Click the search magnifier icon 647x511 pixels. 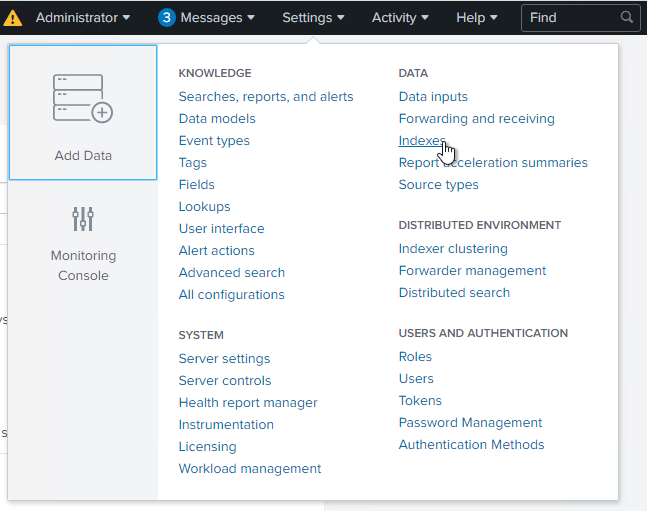click(x=627, y=18)
